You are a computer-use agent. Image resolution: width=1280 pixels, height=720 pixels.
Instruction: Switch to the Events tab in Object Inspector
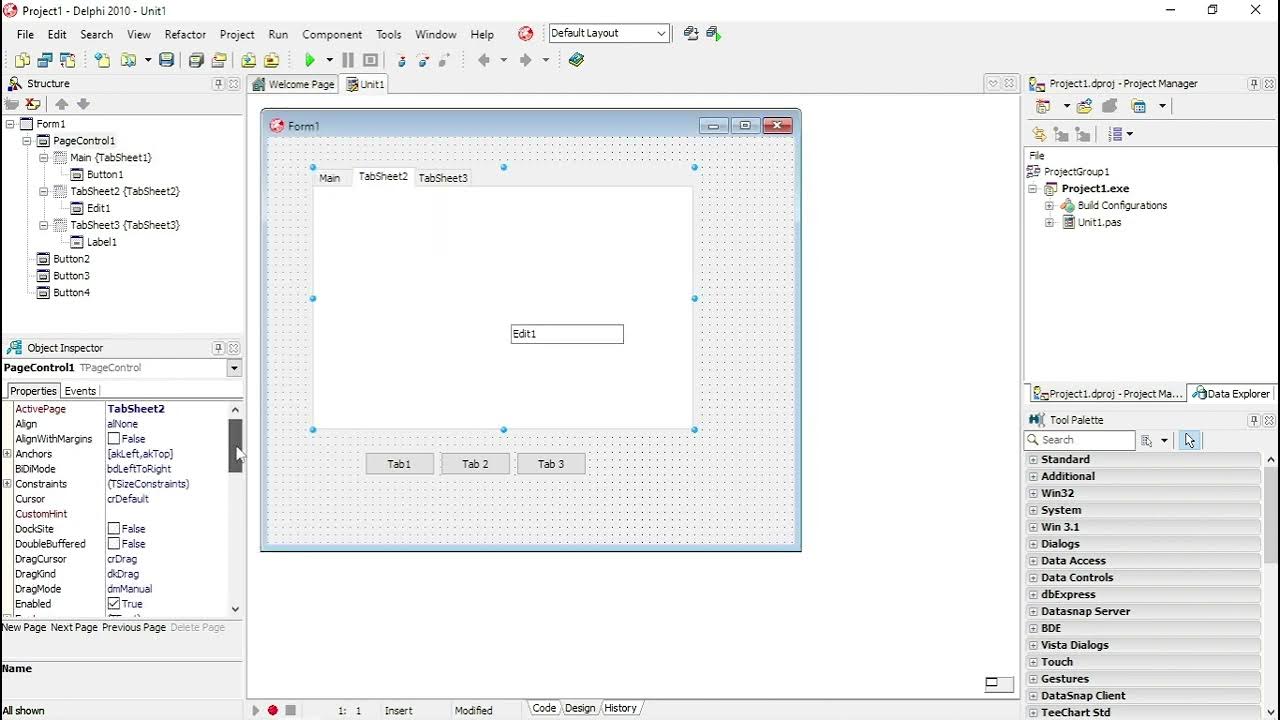pyautogui.click(x=80, y=391)
